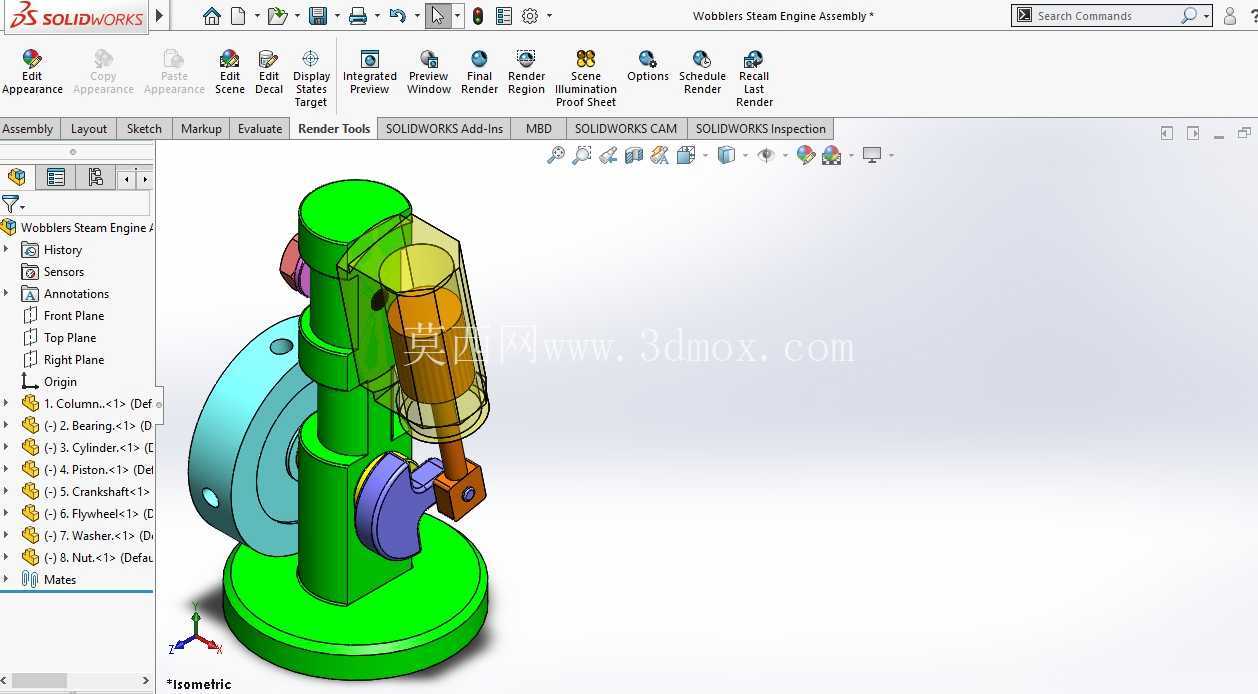Viewport: 1258px width, 694px height.
Task: Click Display Style icon
Action: (x=727, y=155)
